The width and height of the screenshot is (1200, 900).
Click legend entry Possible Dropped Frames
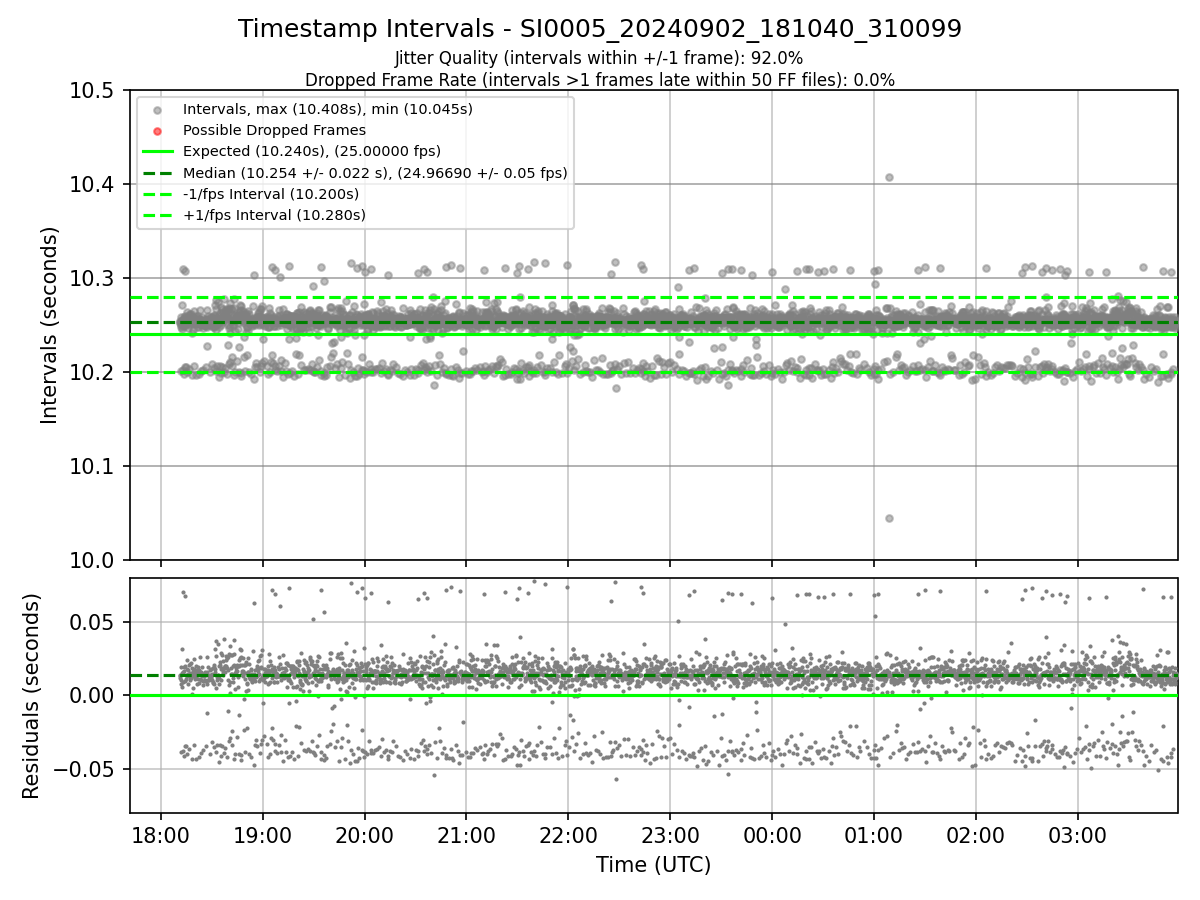[274, 130]
